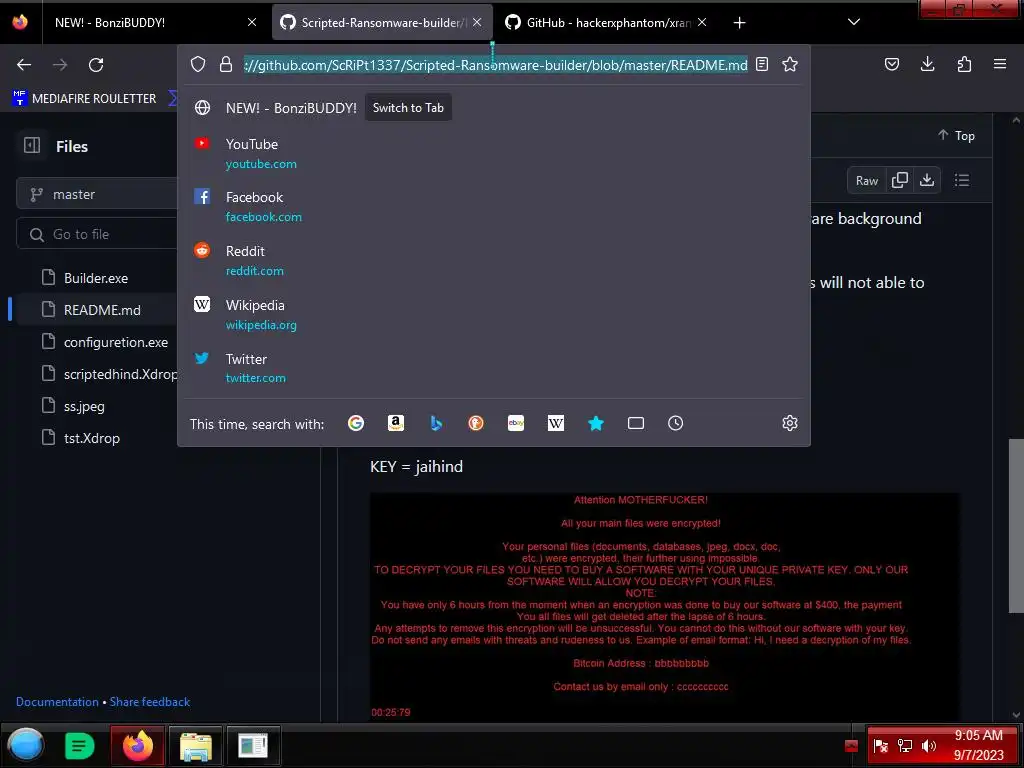The height and width of the screenshot is (768, 1024).
Task: Search bookmarks with the star shortcut
Action: point(596,423)
